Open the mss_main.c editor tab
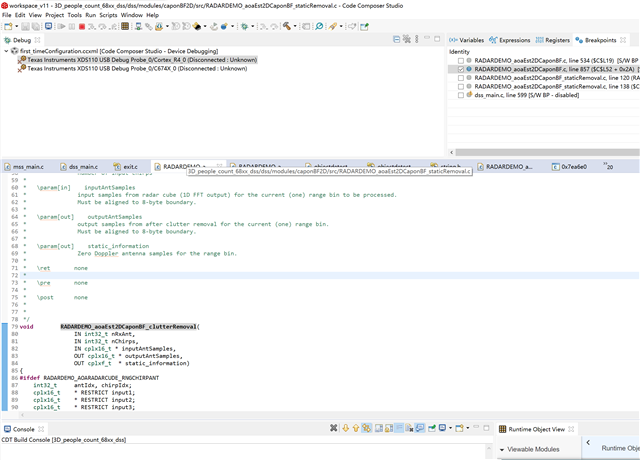Screen dimensions: 640x460 tap(27, 166)
